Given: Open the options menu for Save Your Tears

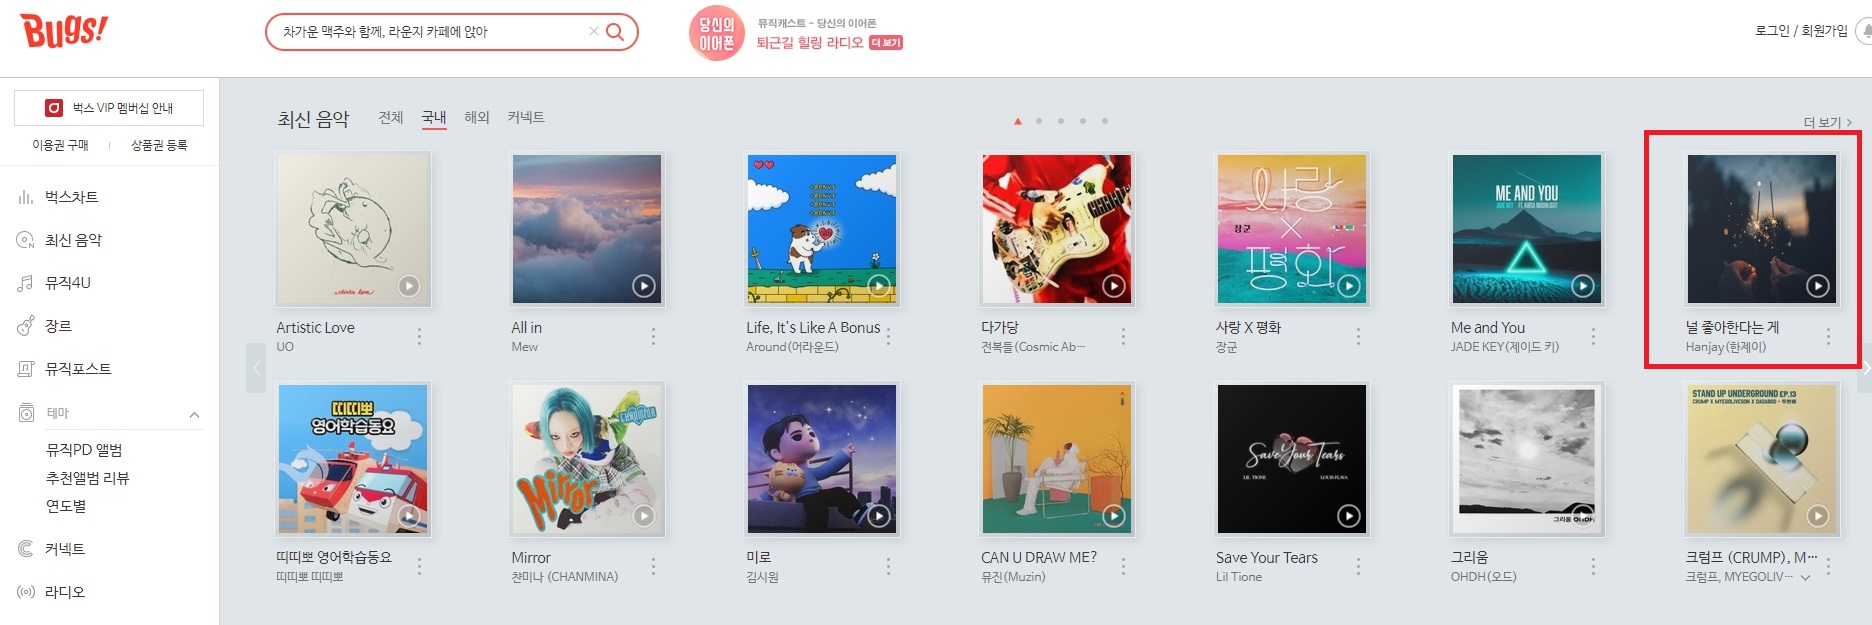Looking at the screenshot, I should 1358,567.
